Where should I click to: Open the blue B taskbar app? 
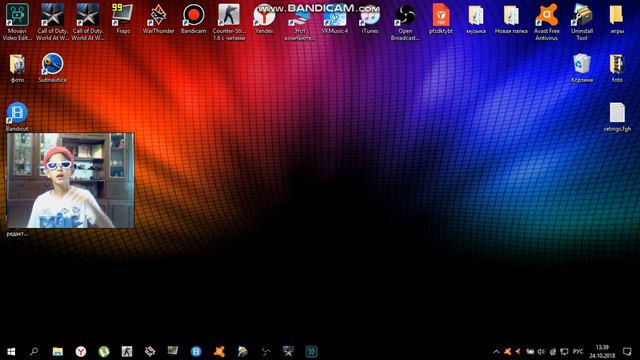(196, 351)
